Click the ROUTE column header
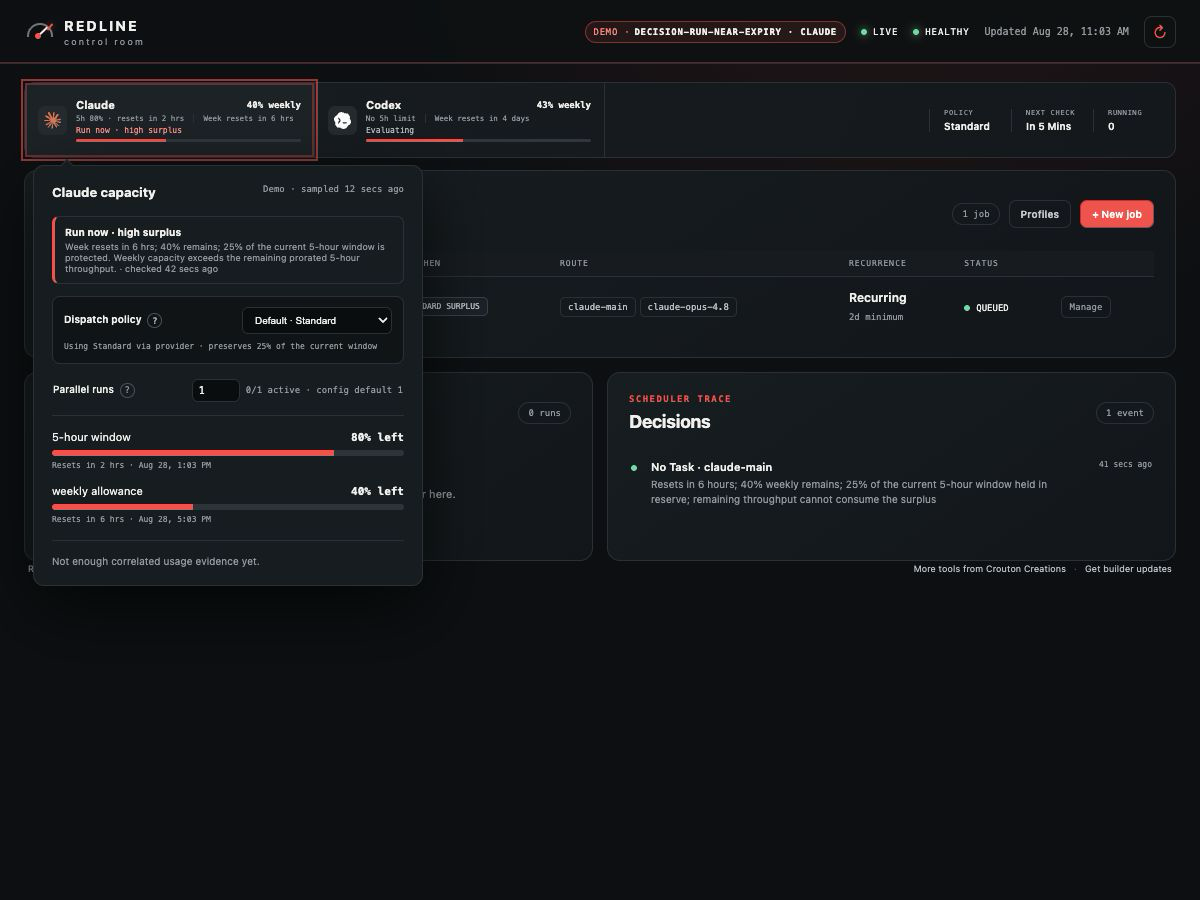Viewport: 1200px width, 900px height. pos(574,263)
